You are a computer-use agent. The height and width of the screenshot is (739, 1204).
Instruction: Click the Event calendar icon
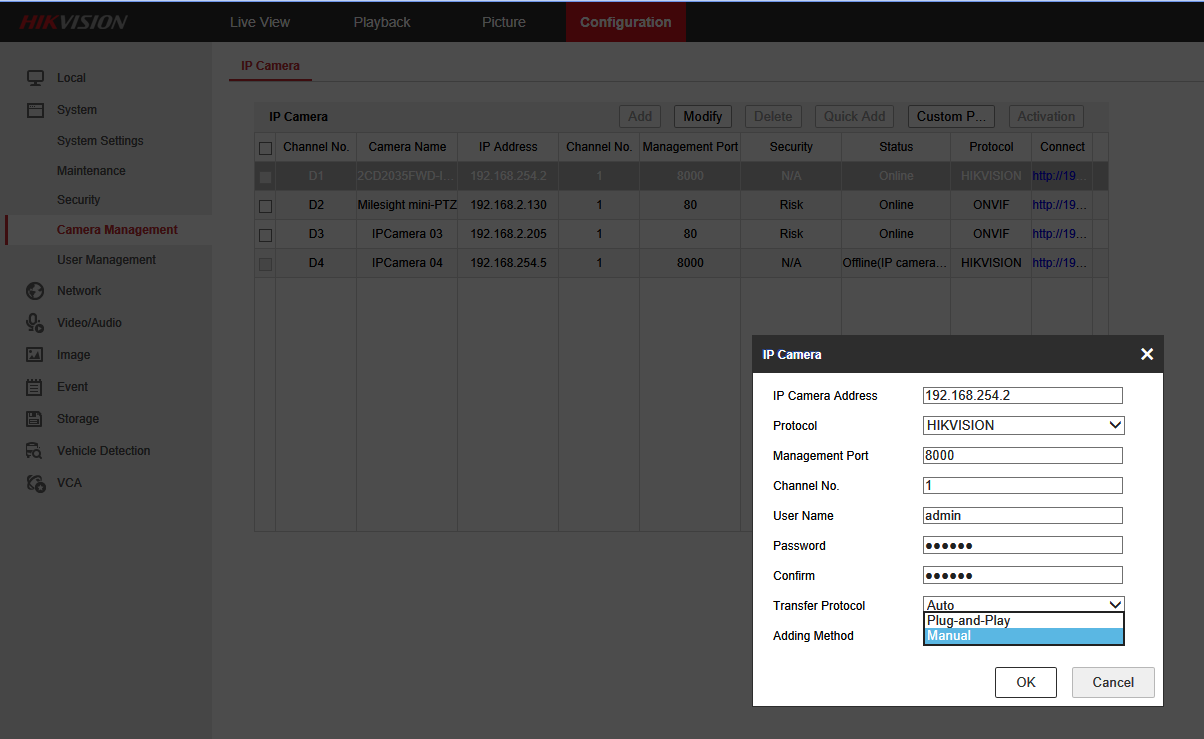pyautogui.click(x=35, y=387)
